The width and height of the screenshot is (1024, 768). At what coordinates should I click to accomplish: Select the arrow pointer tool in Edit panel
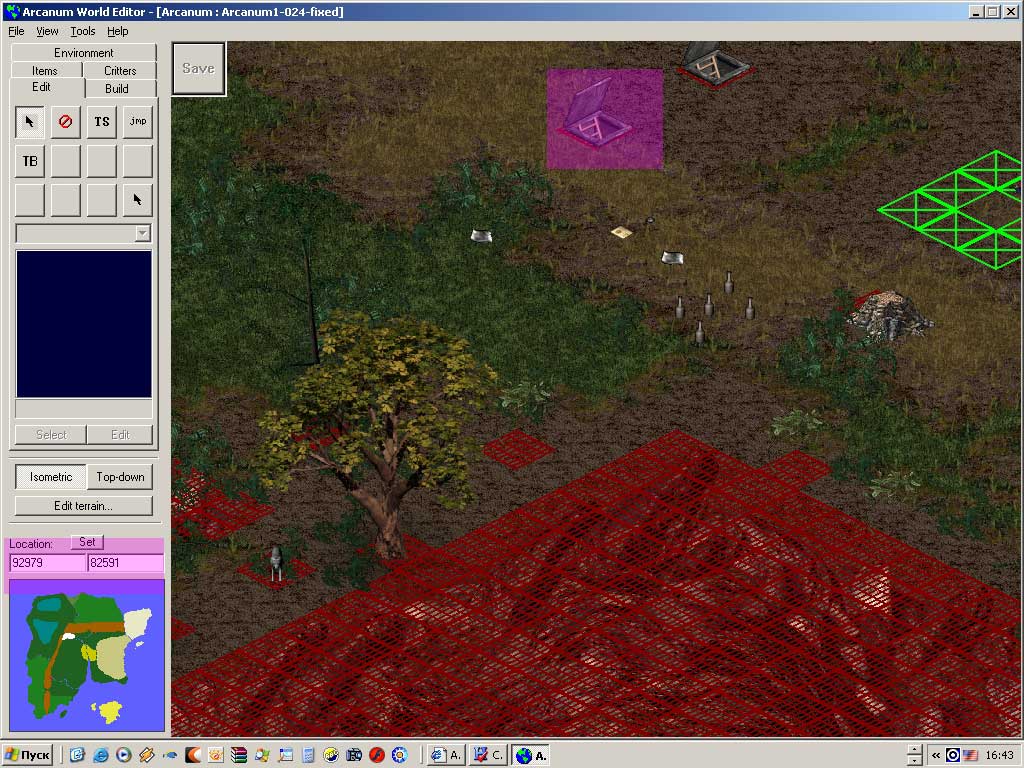(30, 122)
